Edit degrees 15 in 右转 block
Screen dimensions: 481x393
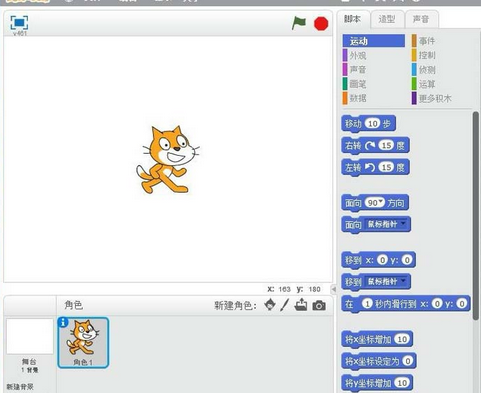[x=386, y=146]
